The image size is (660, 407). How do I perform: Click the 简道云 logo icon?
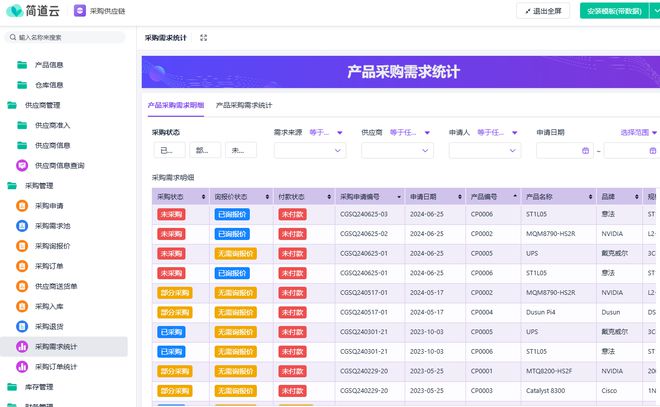pos(15,11)
